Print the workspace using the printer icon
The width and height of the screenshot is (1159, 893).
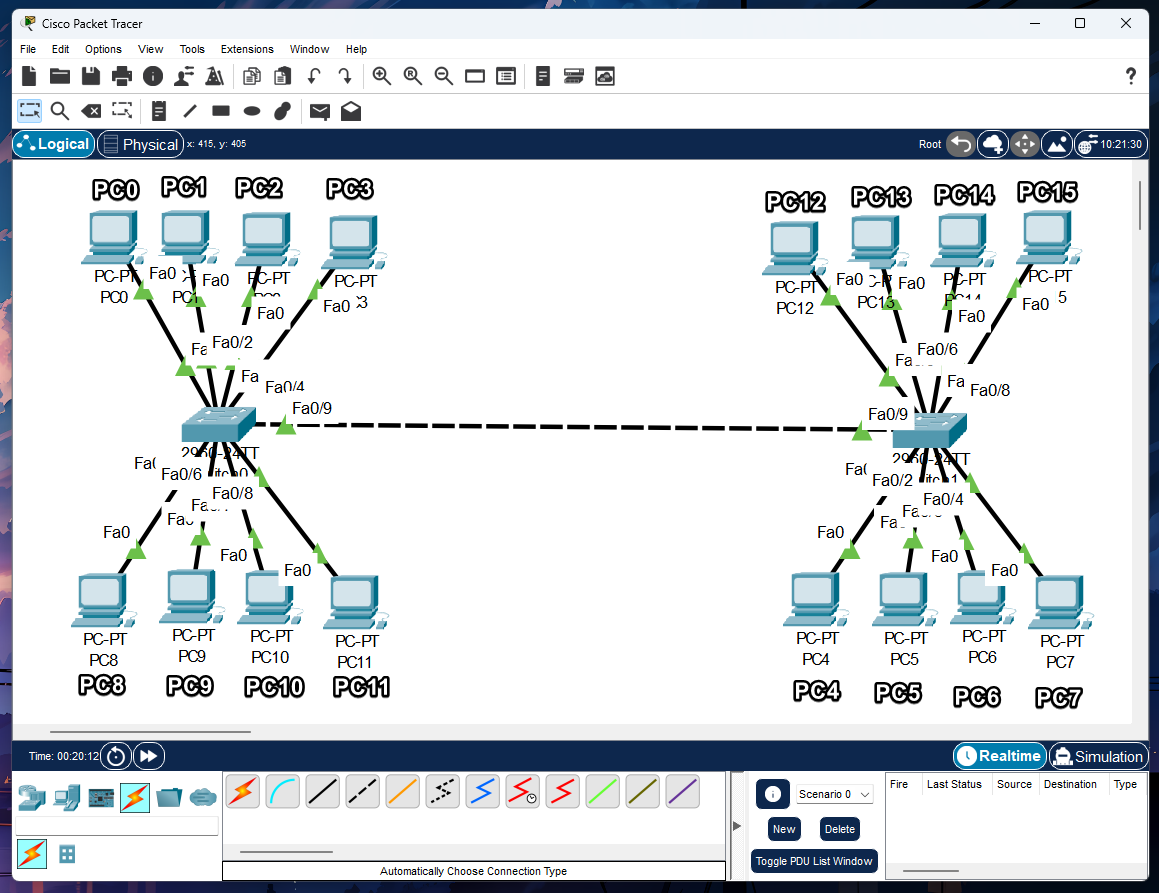pos(122,76)
